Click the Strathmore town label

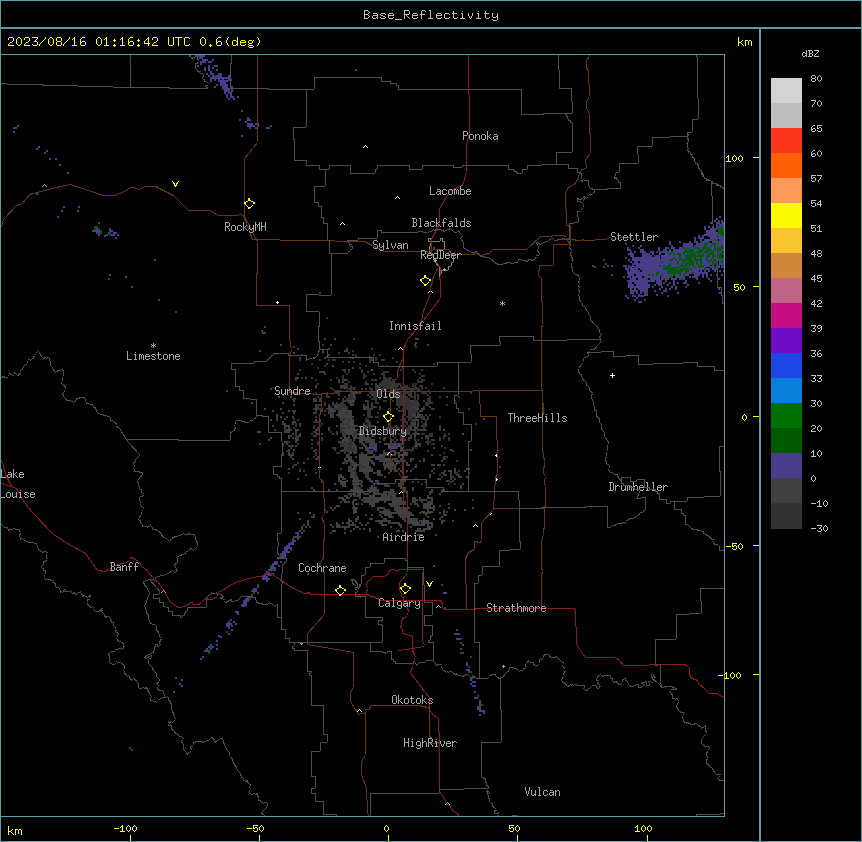[516, 608]
